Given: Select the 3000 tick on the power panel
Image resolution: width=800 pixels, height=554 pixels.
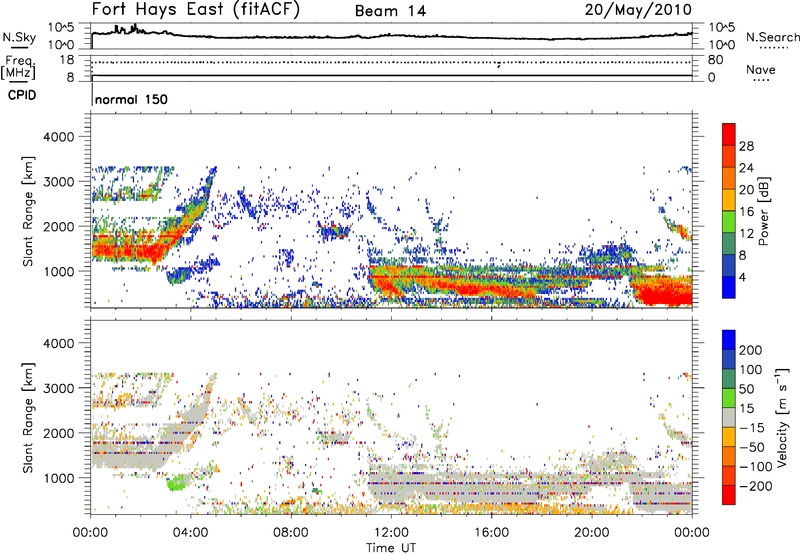Looking at the screenshot, I should 58,182.
